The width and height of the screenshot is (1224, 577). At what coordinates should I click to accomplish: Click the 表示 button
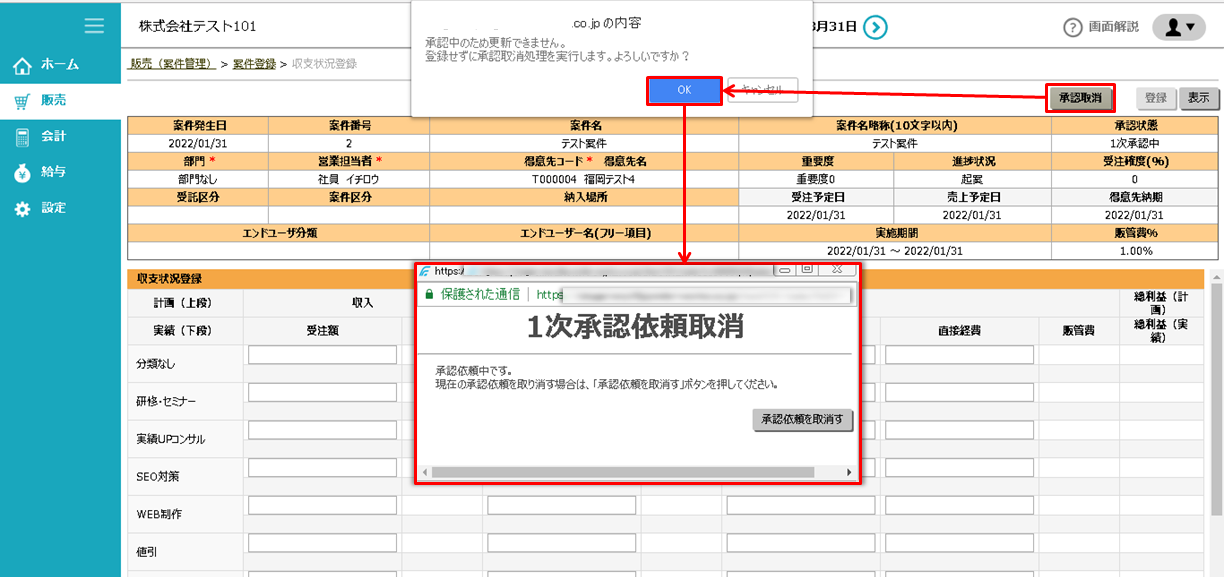coord(1199,98)
